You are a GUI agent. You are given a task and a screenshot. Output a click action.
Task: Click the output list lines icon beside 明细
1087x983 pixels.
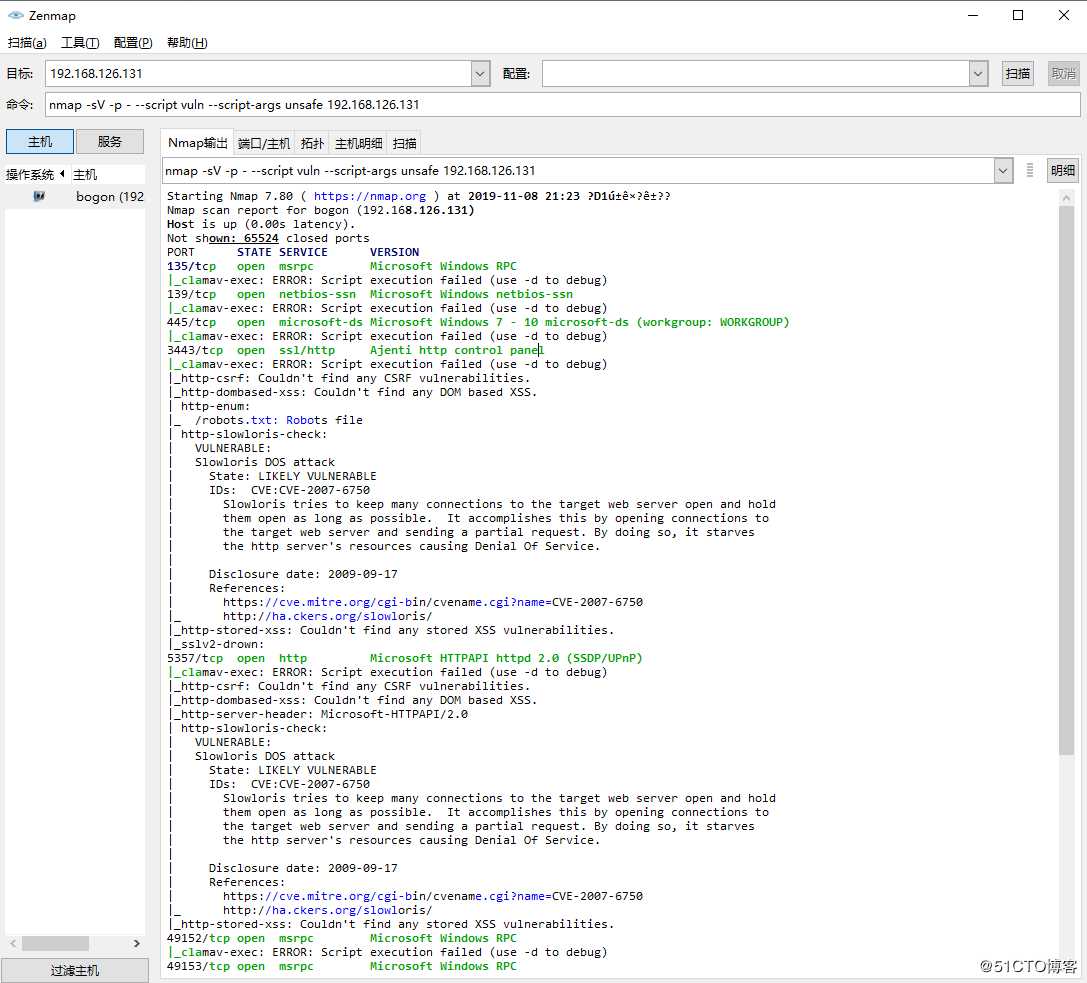click(1029, 171)
